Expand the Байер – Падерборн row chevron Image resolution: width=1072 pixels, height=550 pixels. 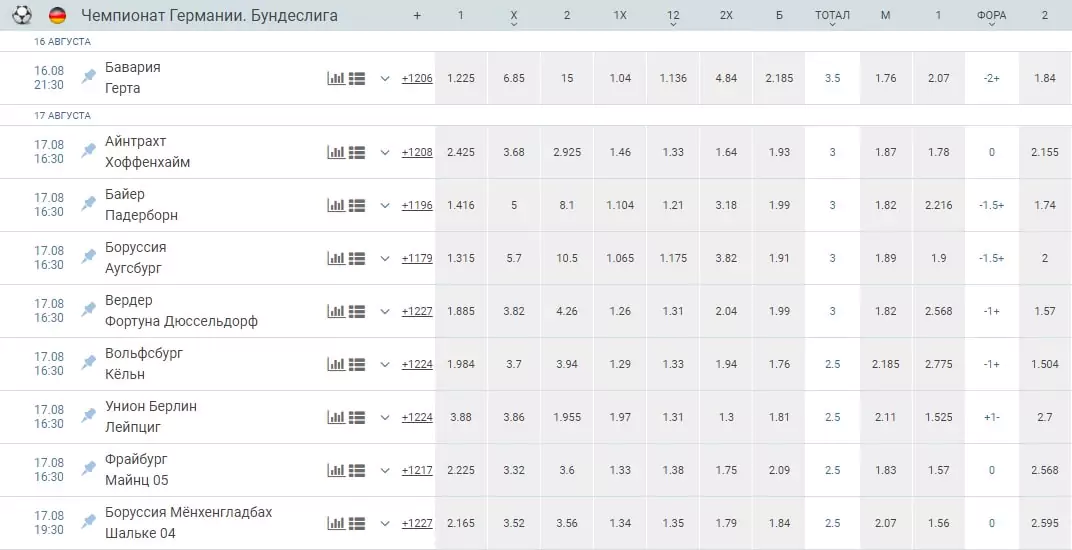385,205
